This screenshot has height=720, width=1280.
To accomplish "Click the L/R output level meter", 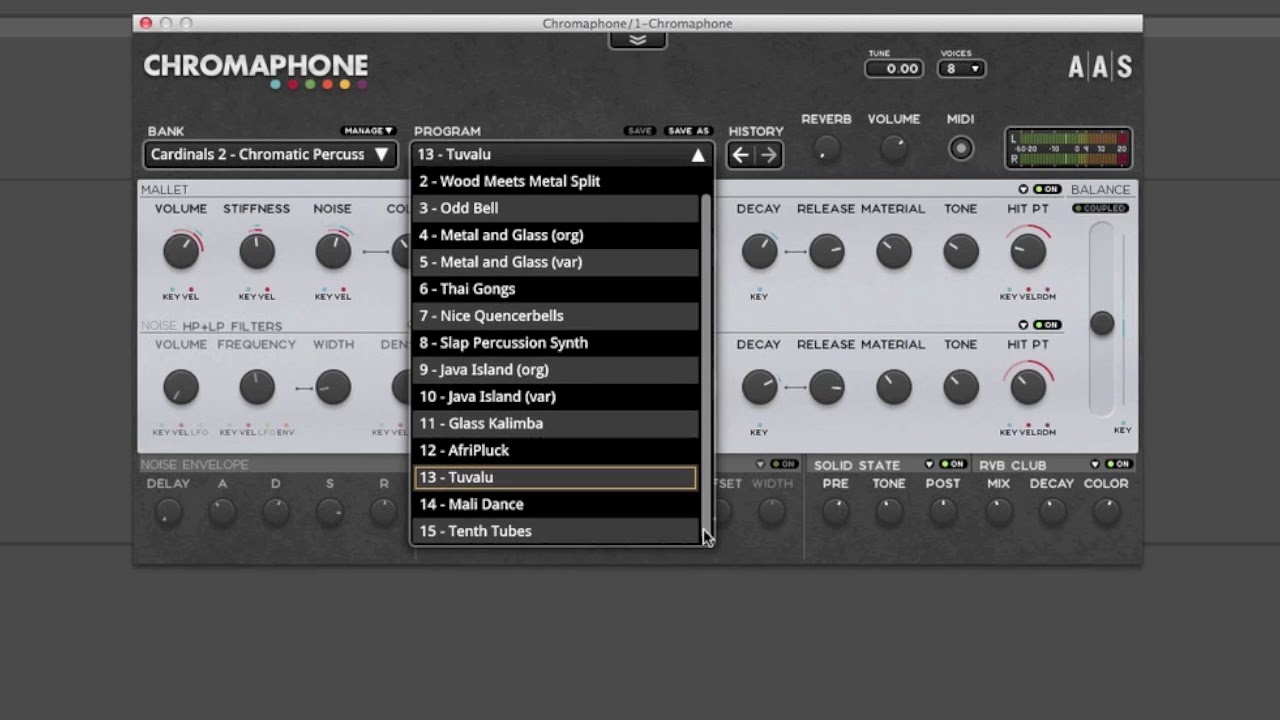I will [1069, 149].
